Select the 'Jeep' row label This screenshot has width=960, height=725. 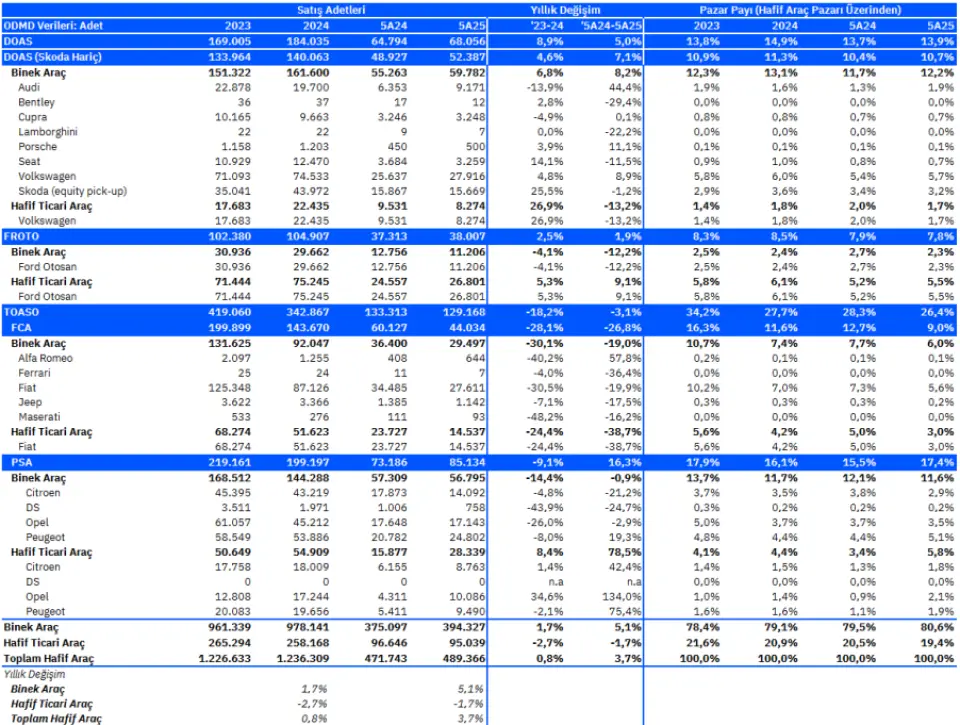click(x=30, y=402)
